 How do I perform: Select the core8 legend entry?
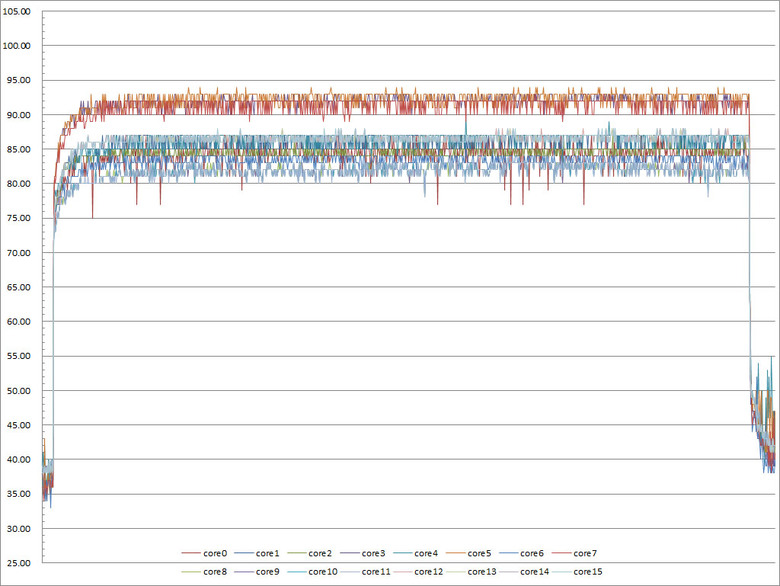point(204,572)
